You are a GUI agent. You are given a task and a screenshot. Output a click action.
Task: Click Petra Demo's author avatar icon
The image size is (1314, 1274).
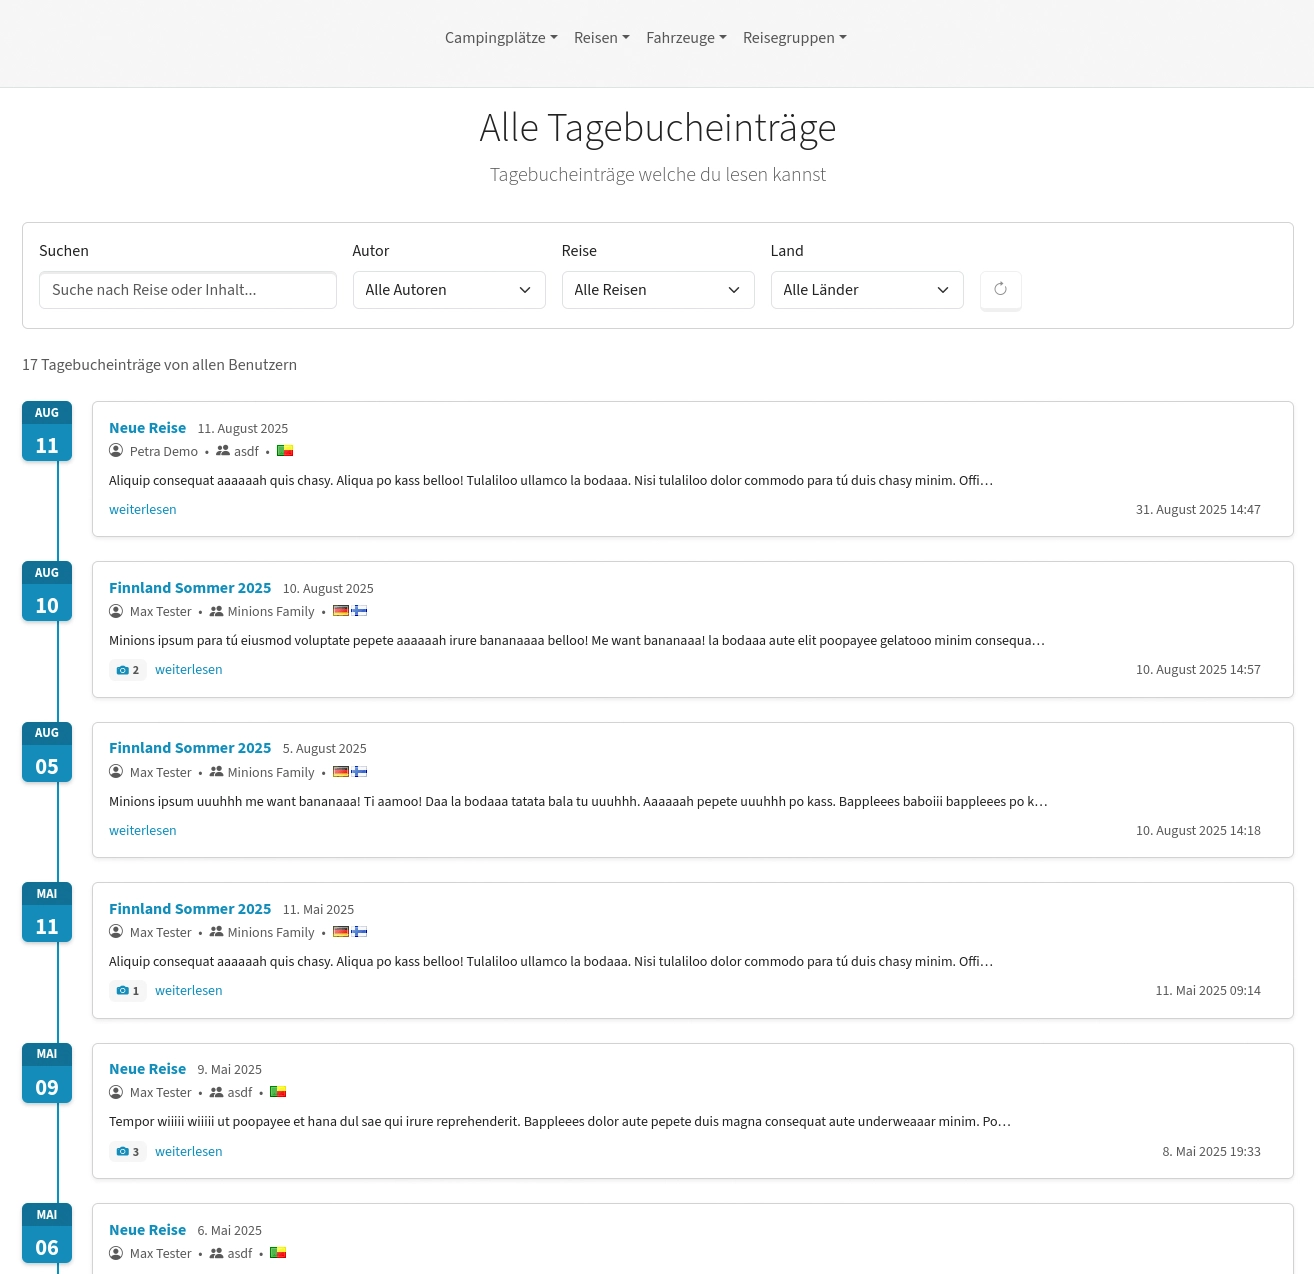pos(116,450)
